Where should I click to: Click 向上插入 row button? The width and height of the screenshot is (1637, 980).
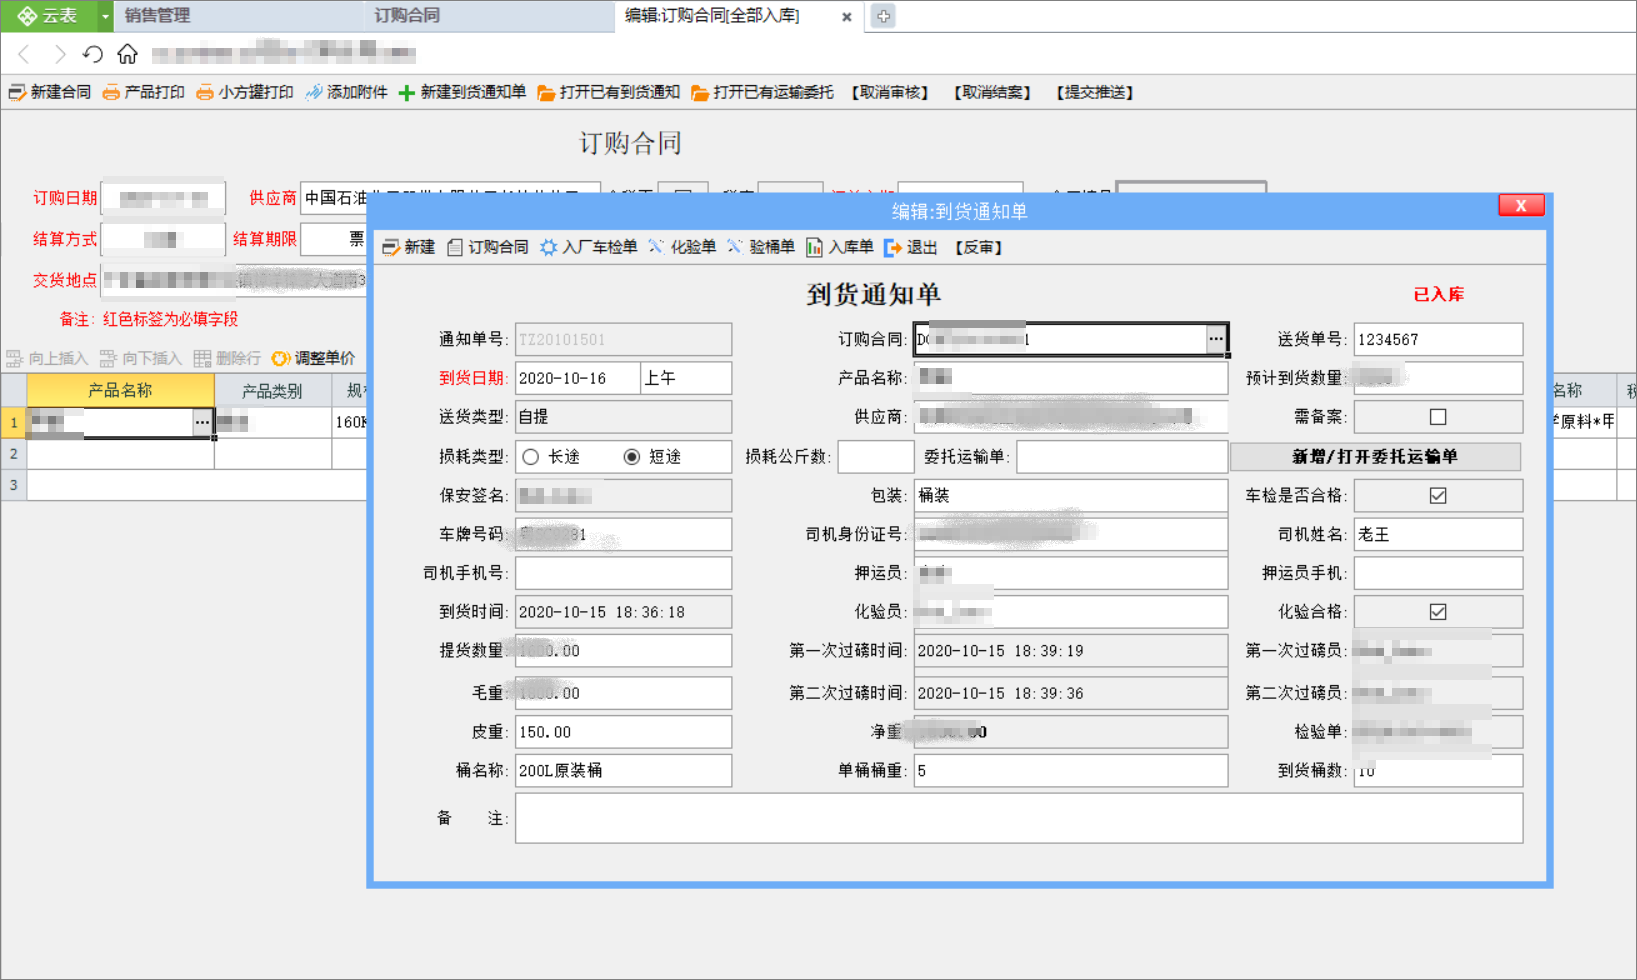(47, 358)
